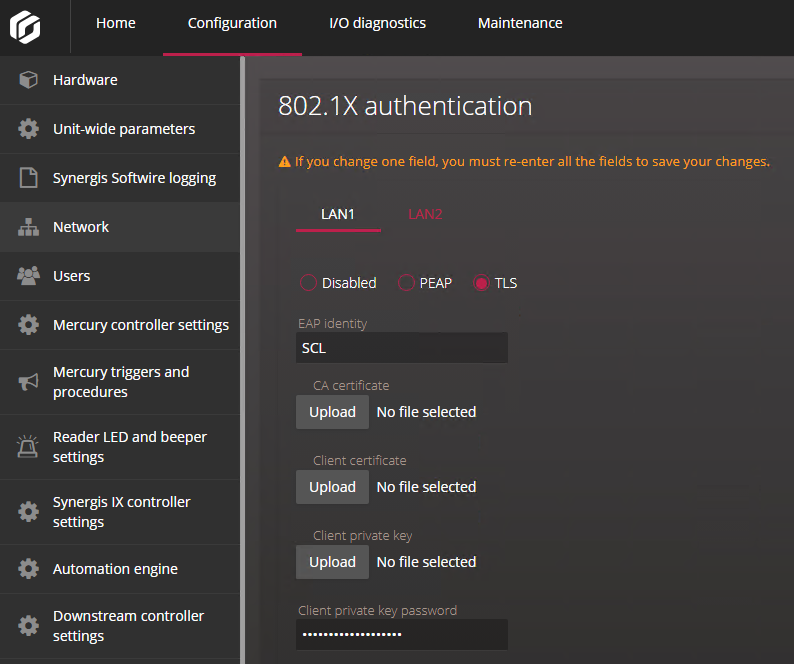
Task: Open Mercury triggers and procedures
Action: (120, 382)
